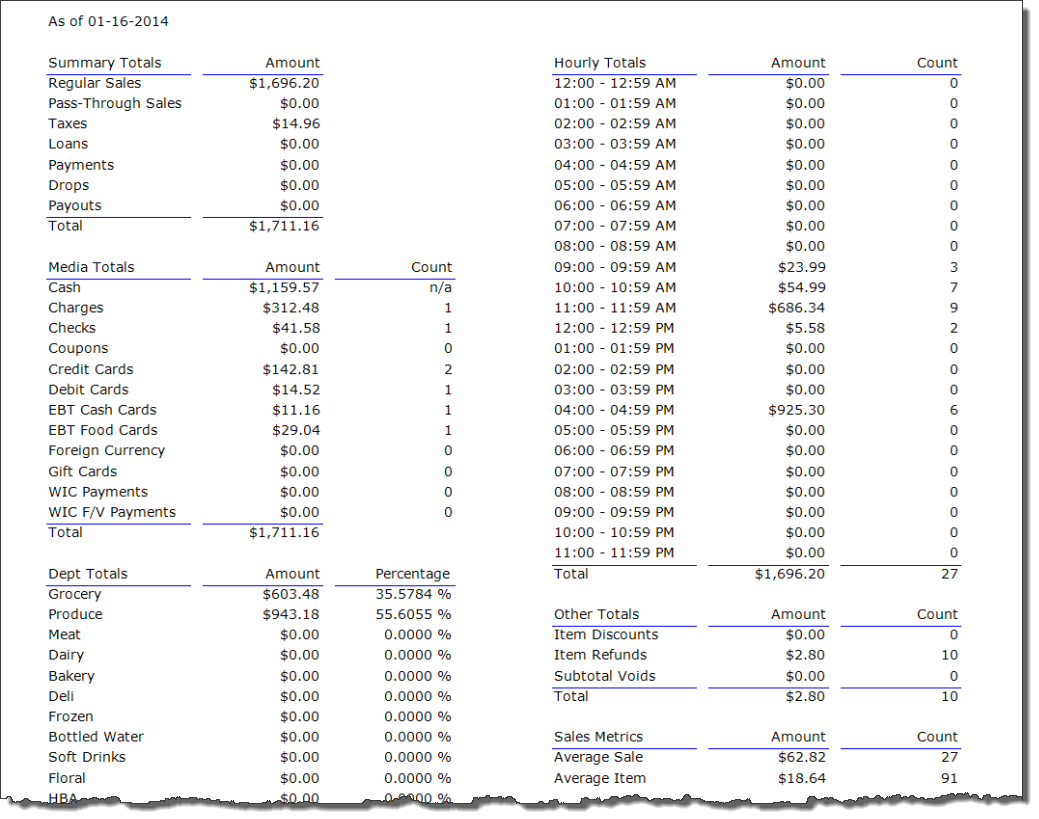Click the 'As of 01-16-2014' date line

point(108,21)
